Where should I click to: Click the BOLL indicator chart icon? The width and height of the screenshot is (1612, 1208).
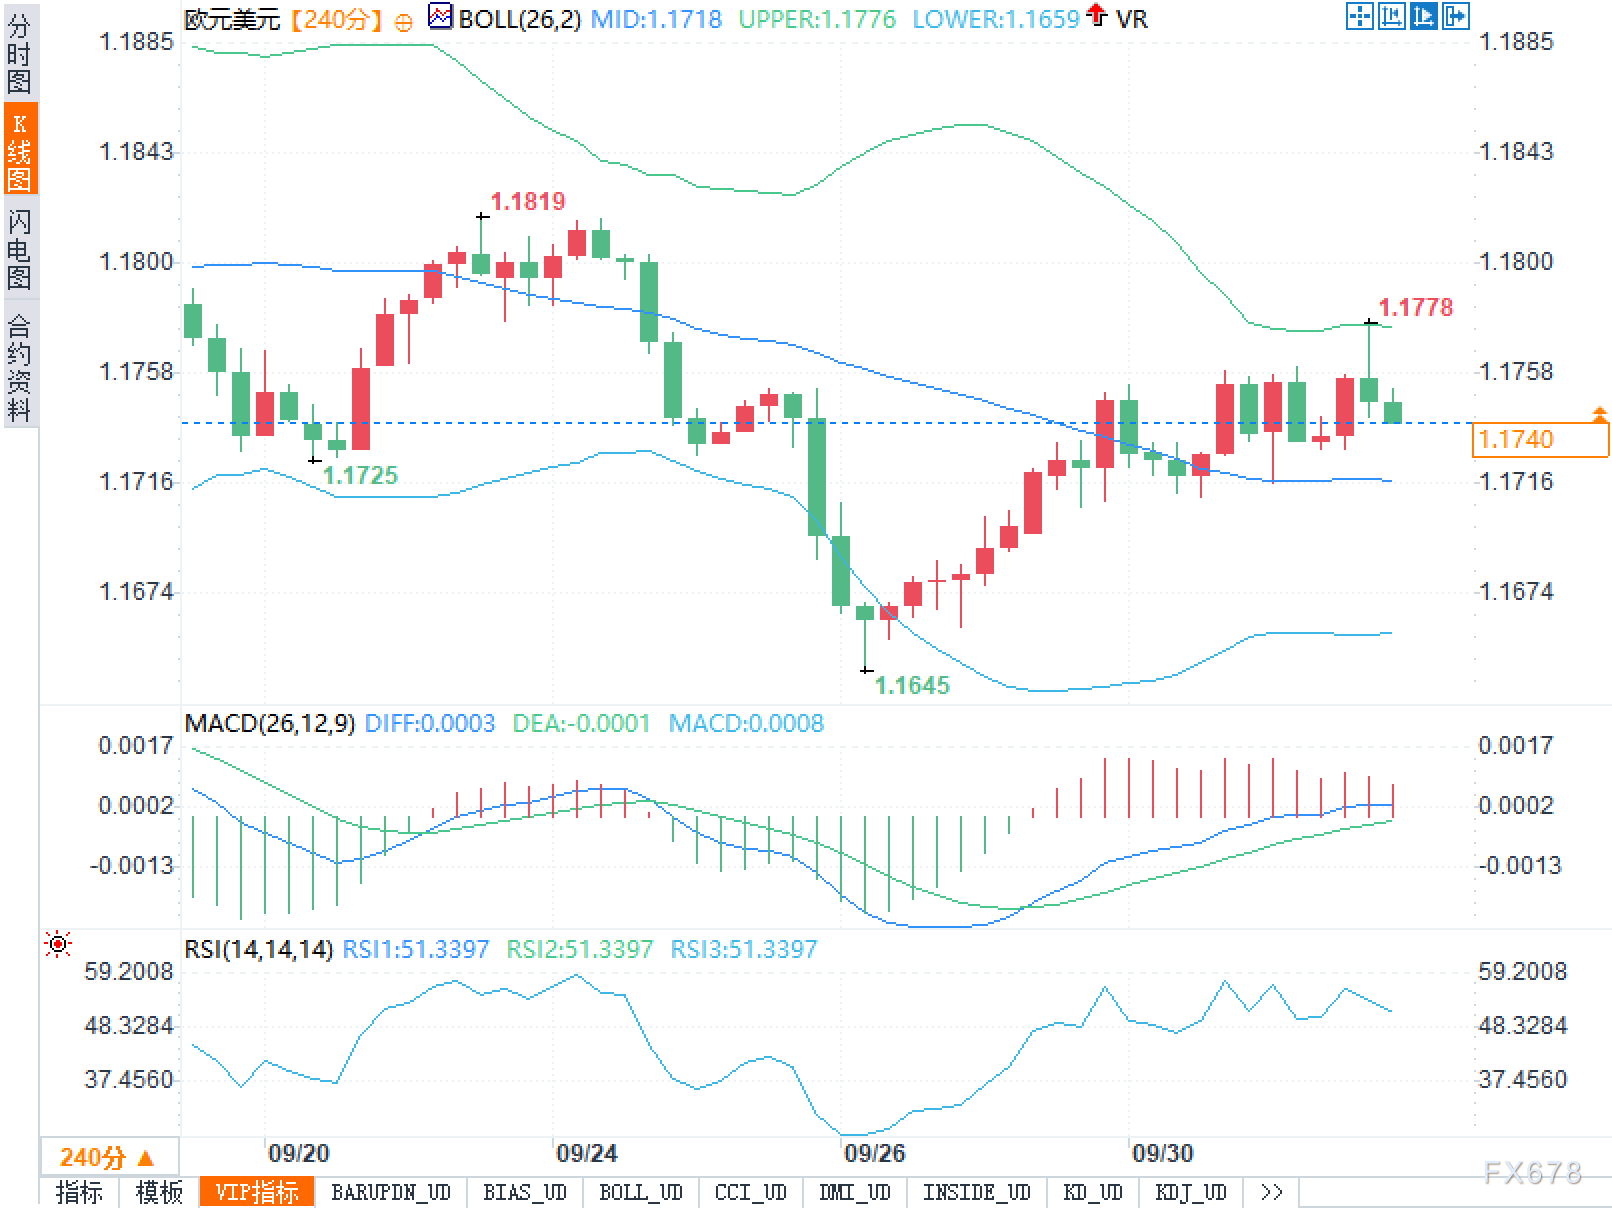[x=439, y=17]
